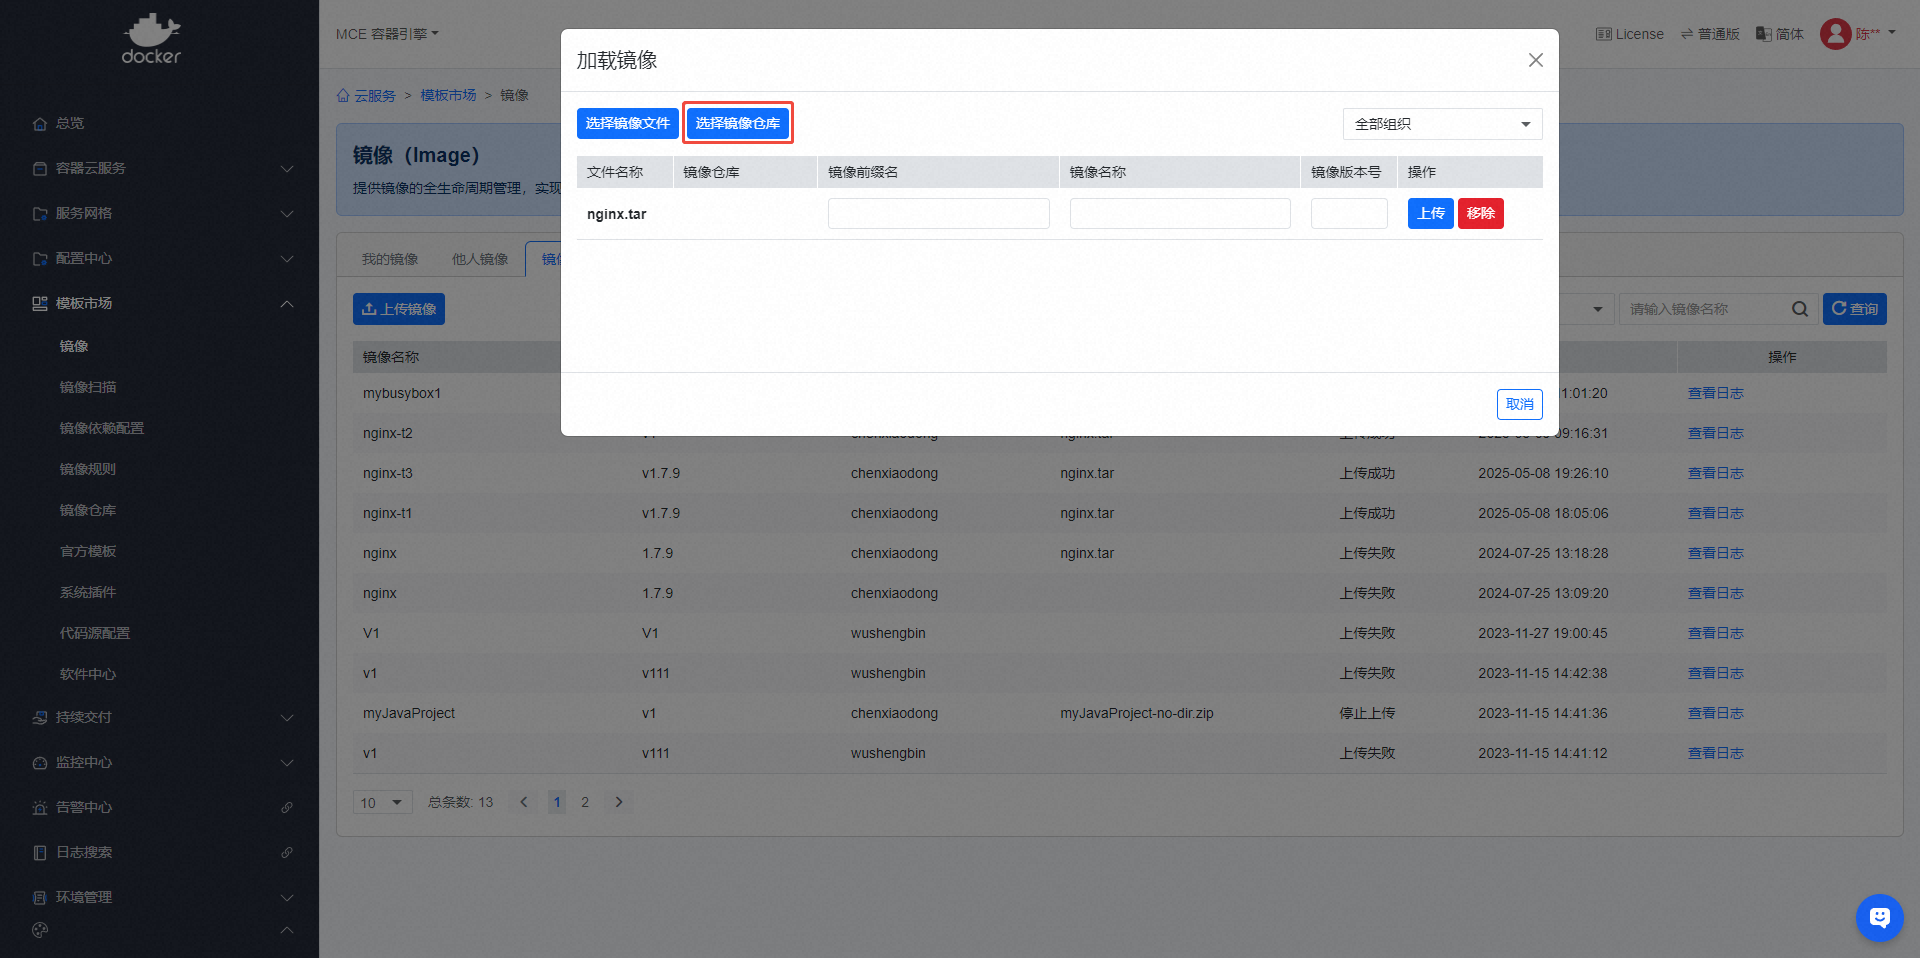Click the Docker logo icon
This screenshot has width=1920, height=958.
click(151, 39)
